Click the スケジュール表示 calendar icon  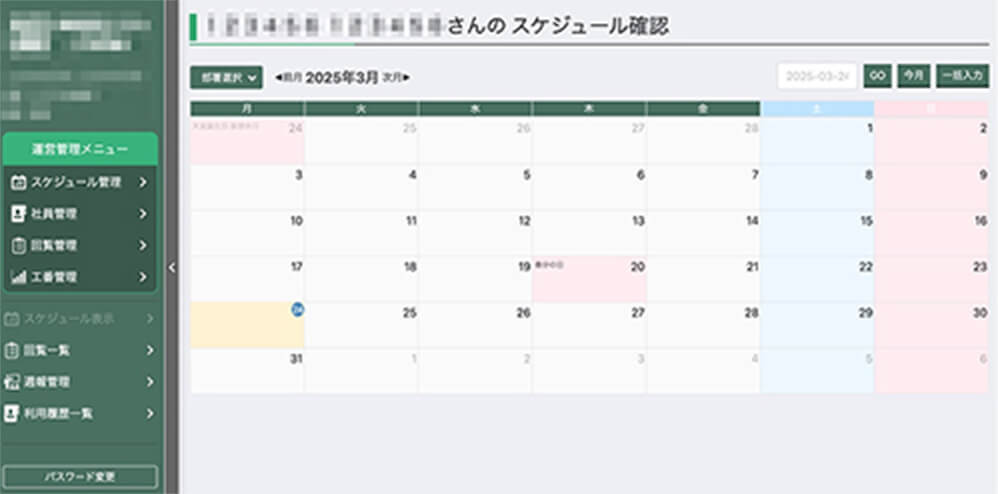[11, 319]
